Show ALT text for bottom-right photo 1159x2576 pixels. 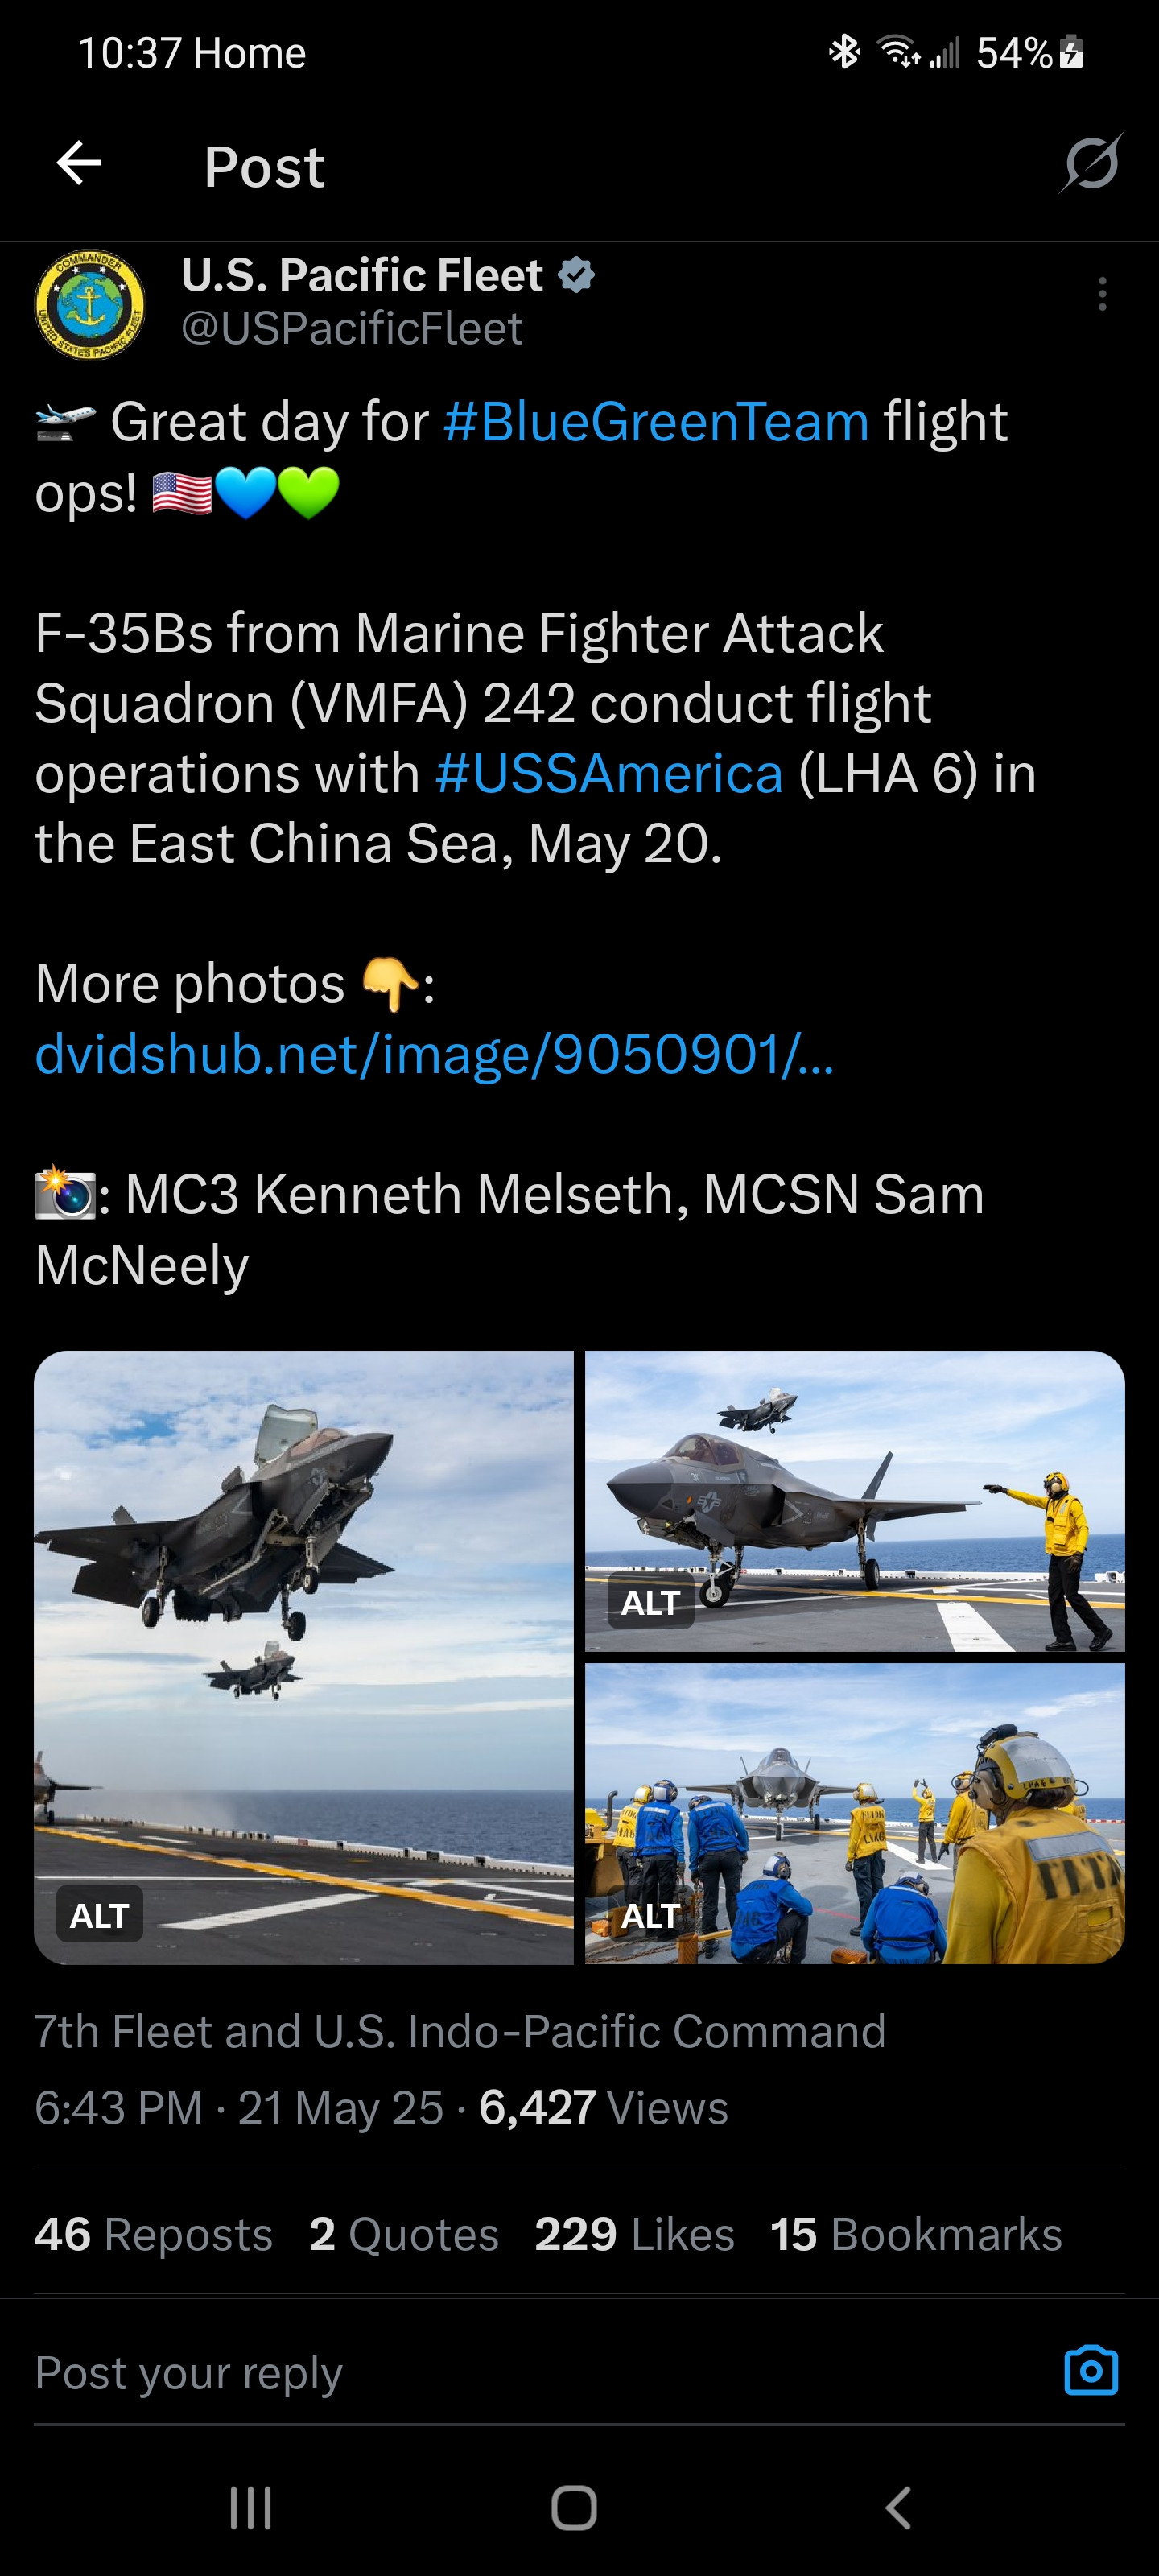[651, 1915]
